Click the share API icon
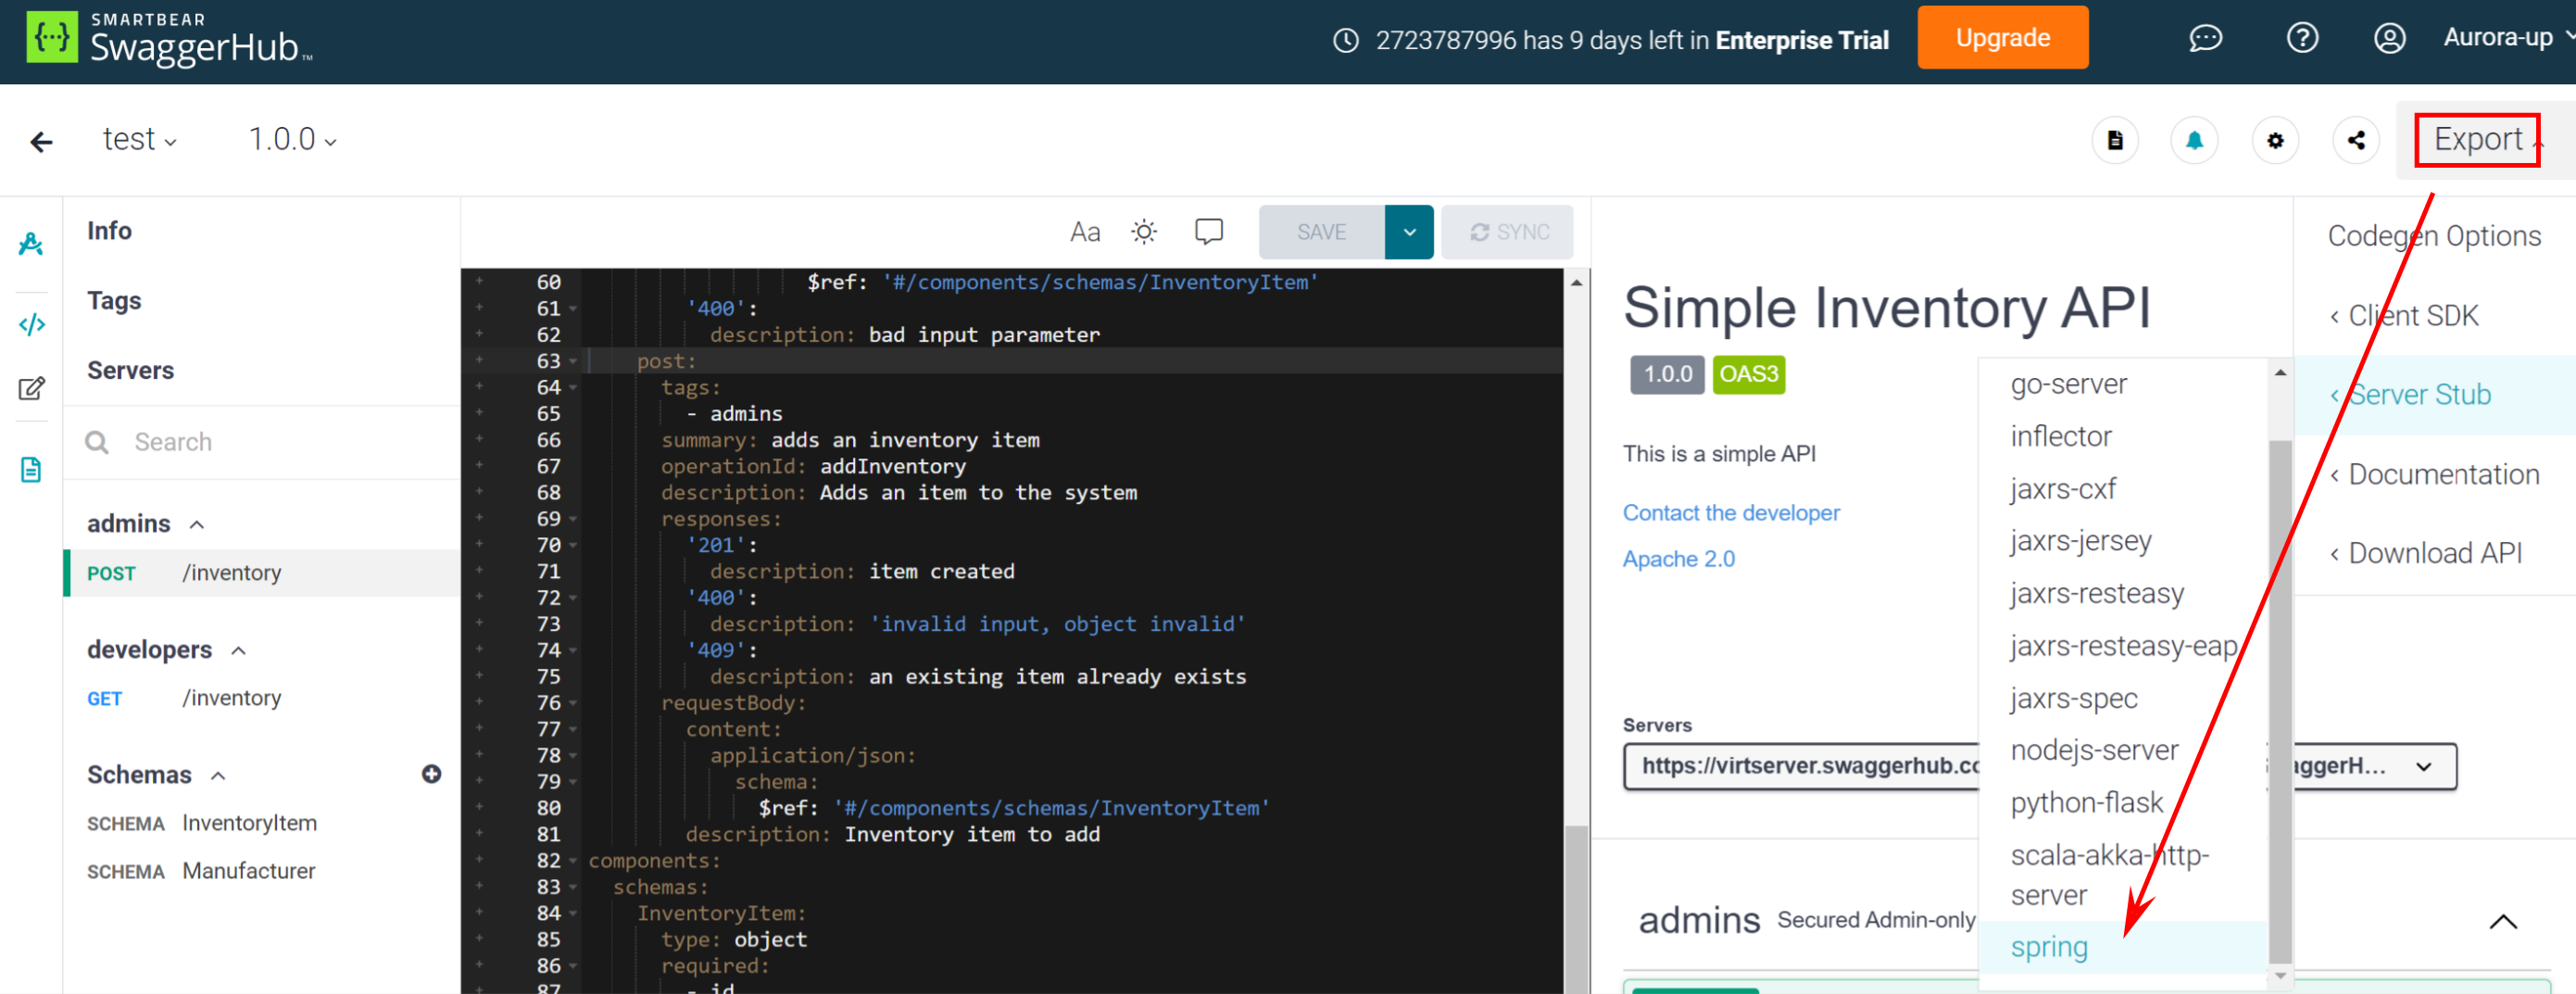The image size is (2576, 994). tap(2356, 140)
